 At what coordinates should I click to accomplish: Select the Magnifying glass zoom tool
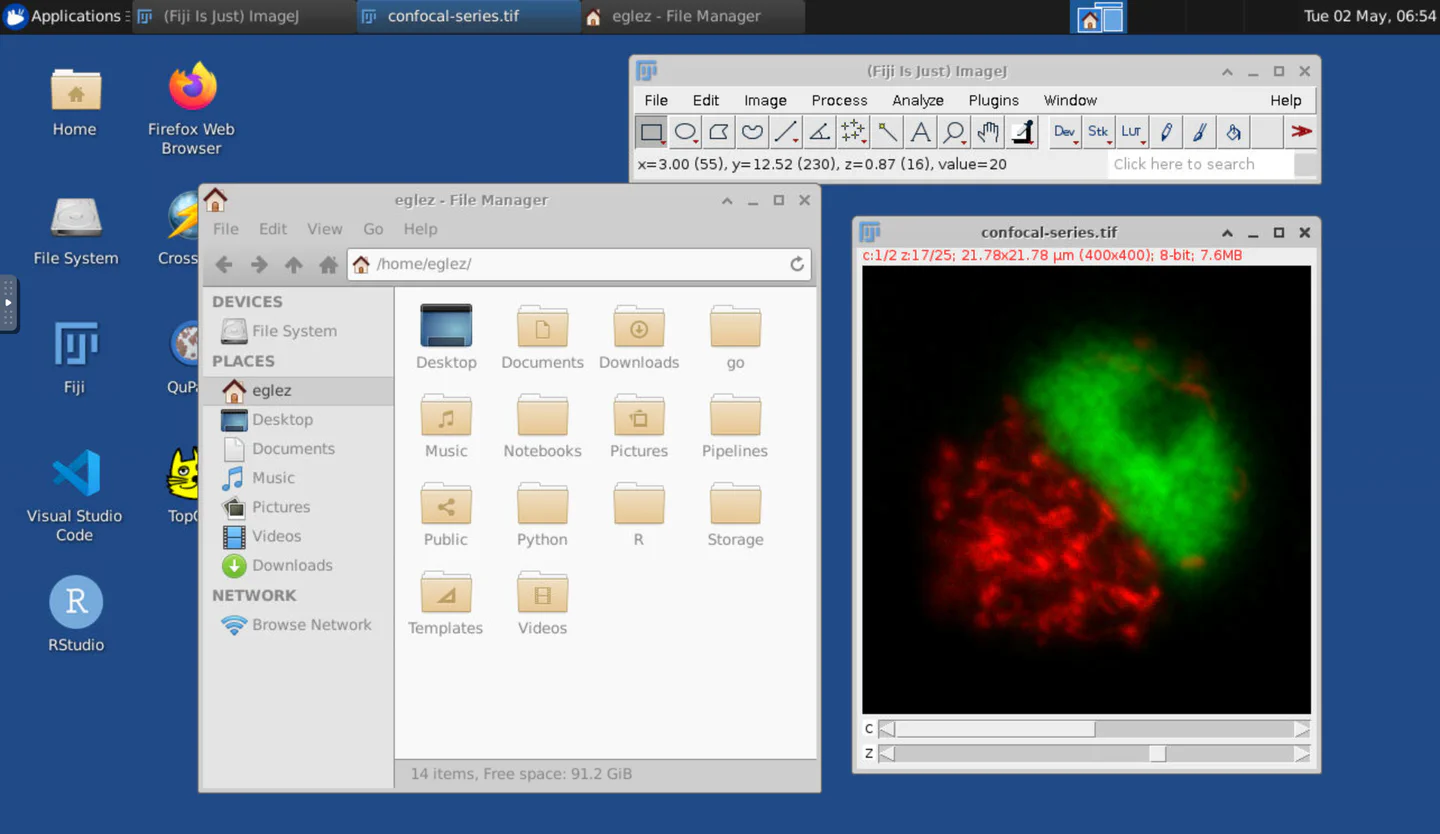click(x=954, y=132)
